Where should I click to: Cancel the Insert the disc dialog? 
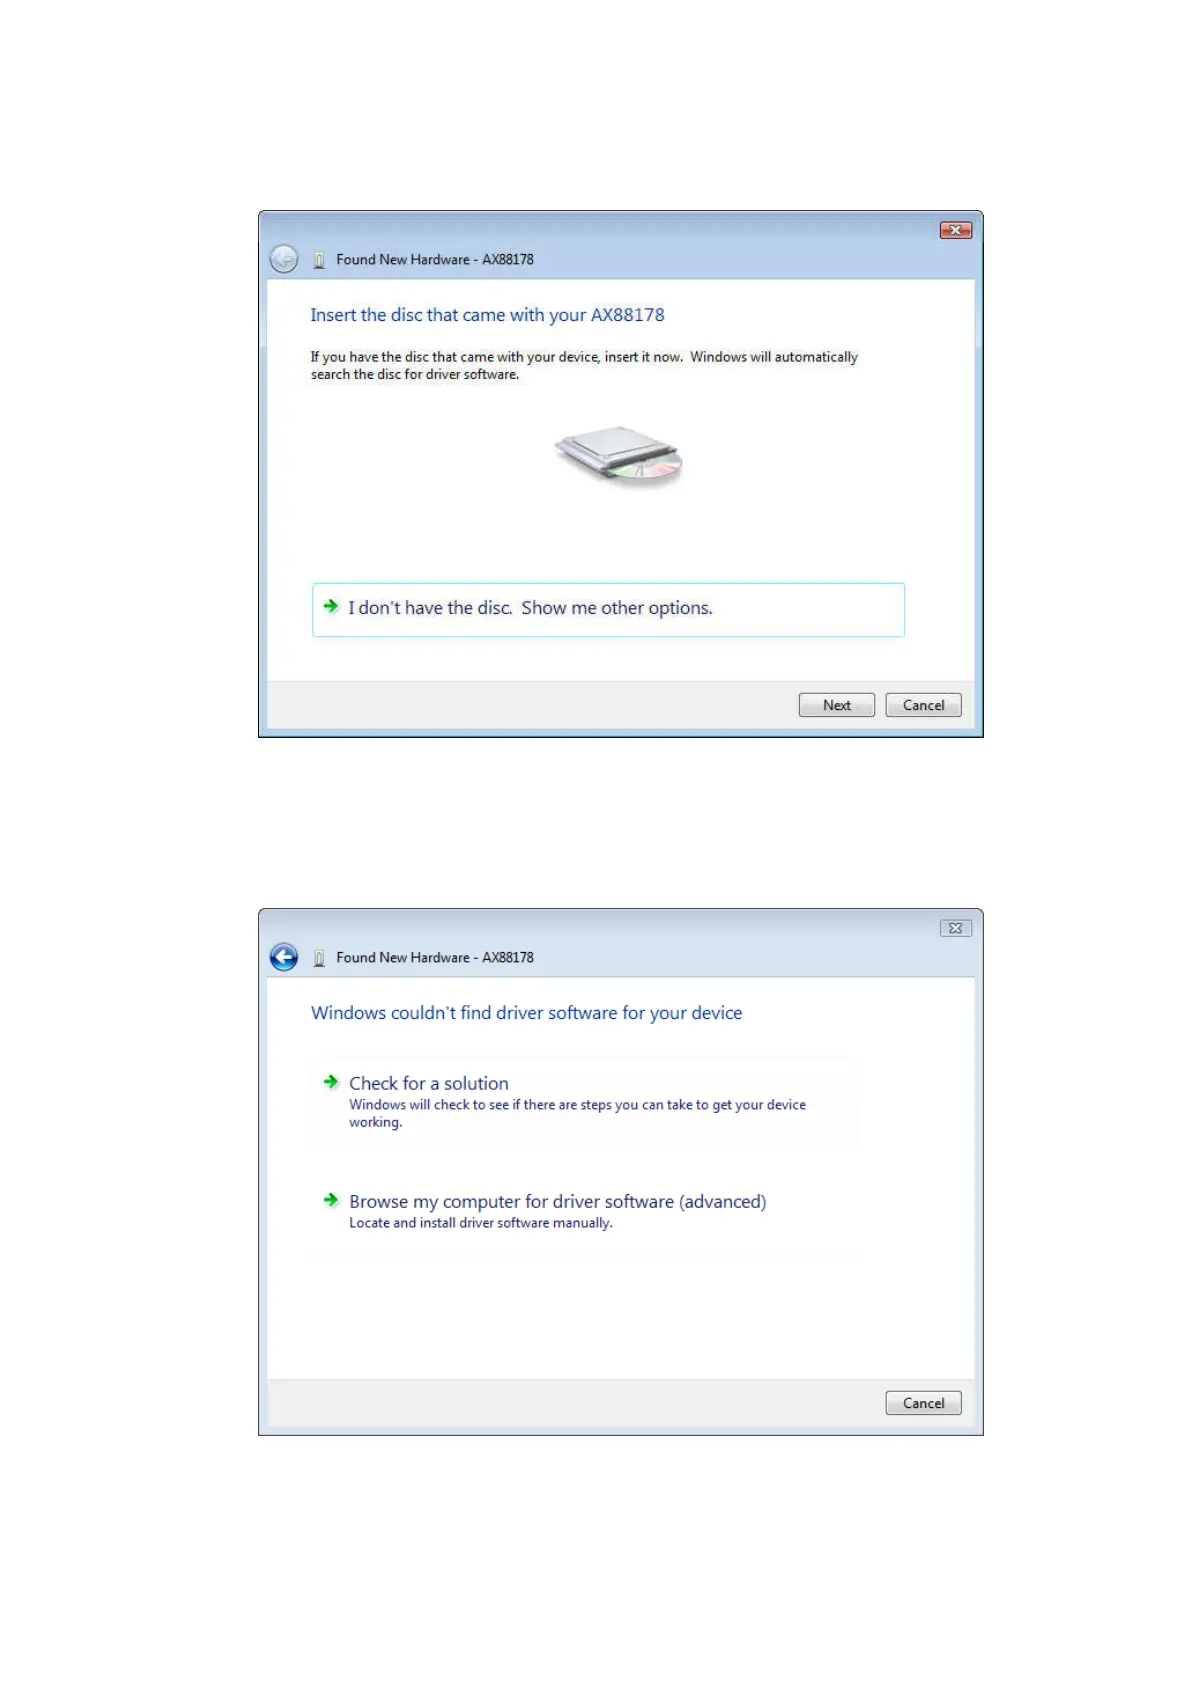click(x=923, y=705)
